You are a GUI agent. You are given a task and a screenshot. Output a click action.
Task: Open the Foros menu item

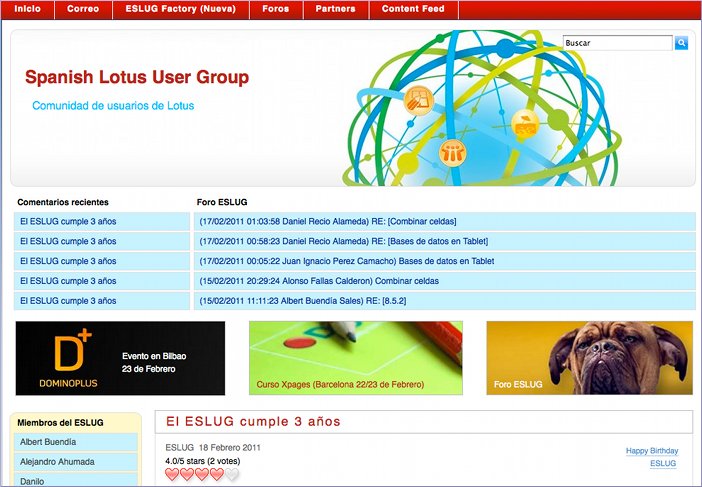coord(276,9)
